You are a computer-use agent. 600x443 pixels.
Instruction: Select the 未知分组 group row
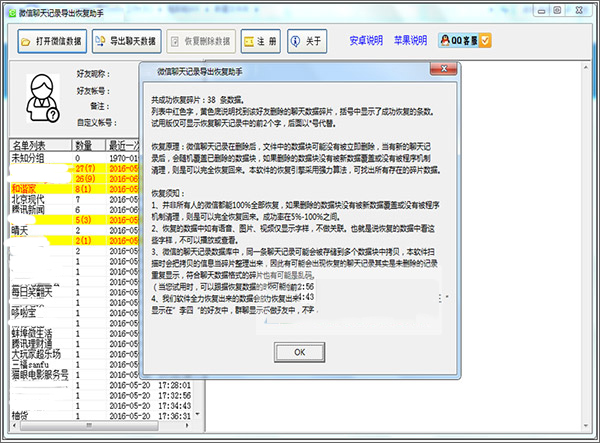75,158
